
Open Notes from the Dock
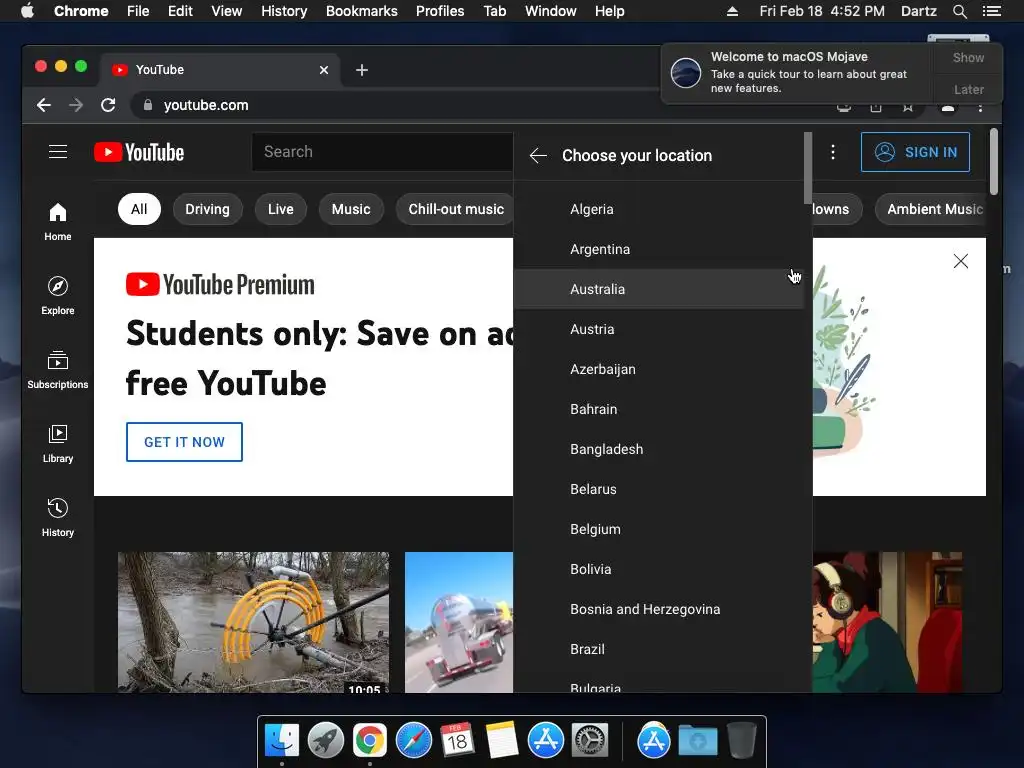502,740
